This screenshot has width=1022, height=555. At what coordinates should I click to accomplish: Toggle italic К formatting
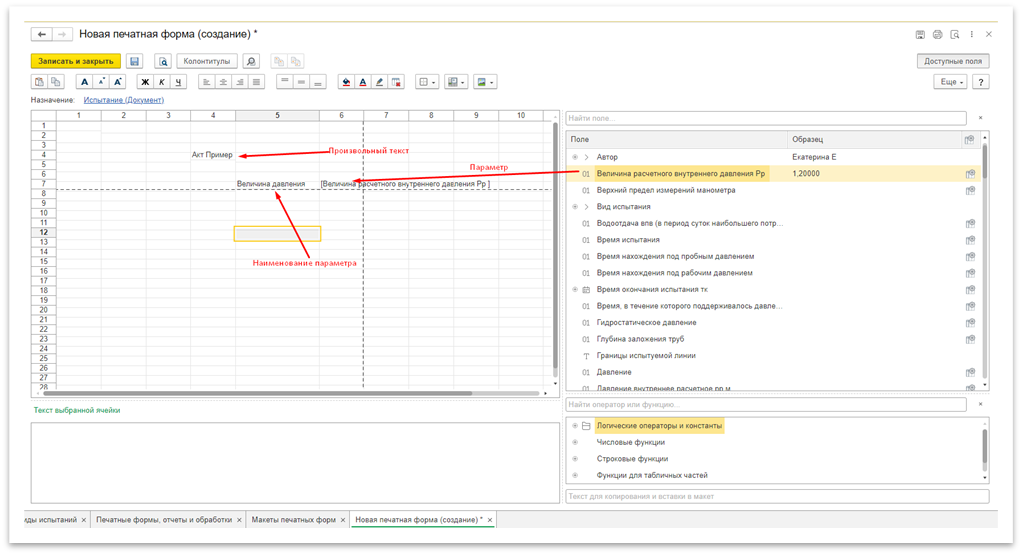tap(162, 82)
